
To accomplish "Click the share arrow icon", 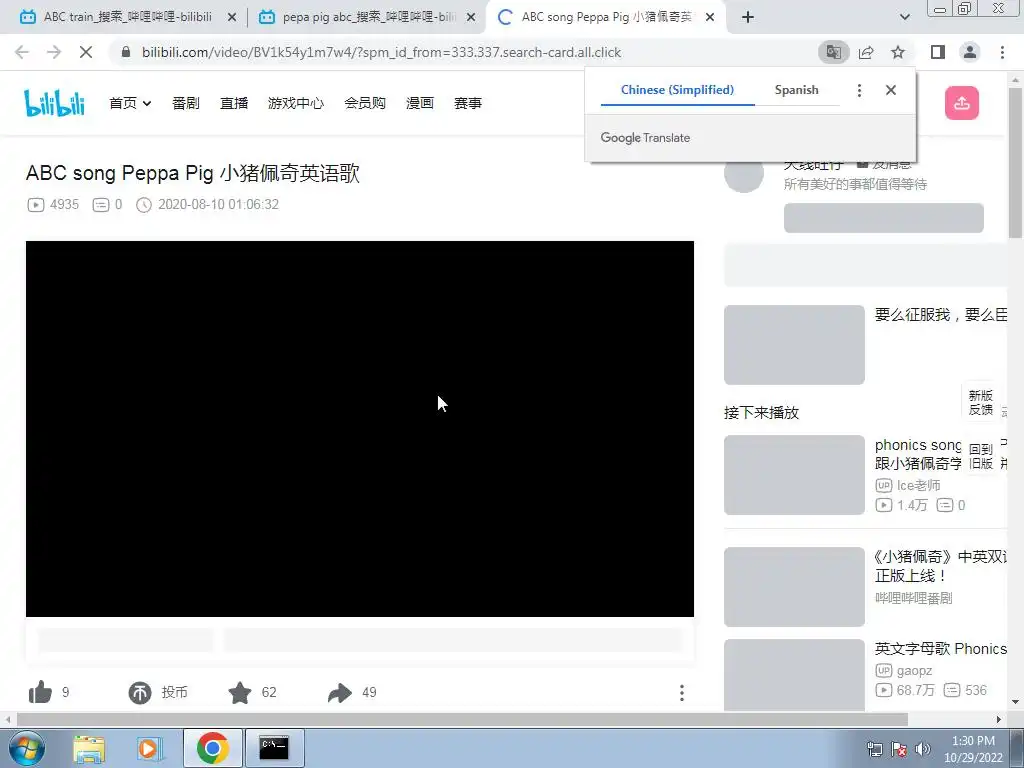I will point(340,692).
